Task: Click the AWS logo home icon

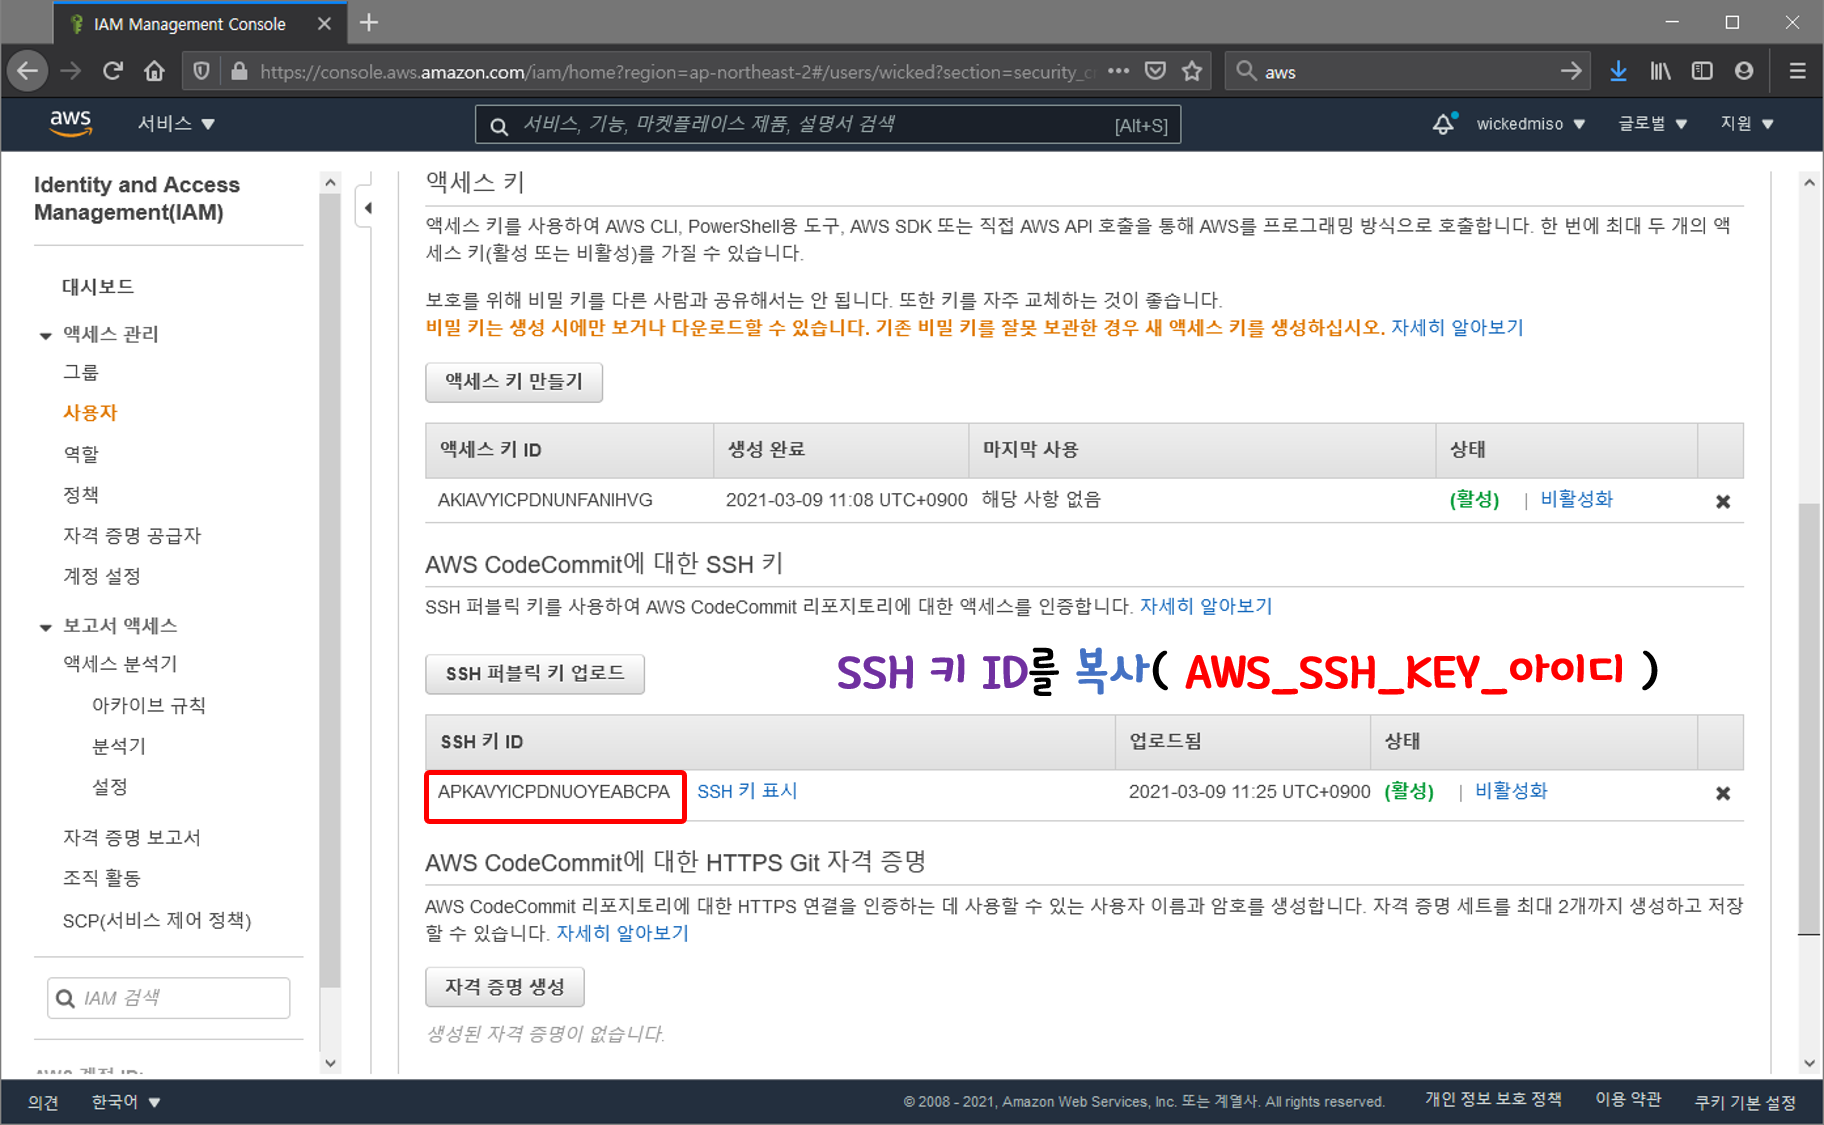Action: (x=71, y=124)
